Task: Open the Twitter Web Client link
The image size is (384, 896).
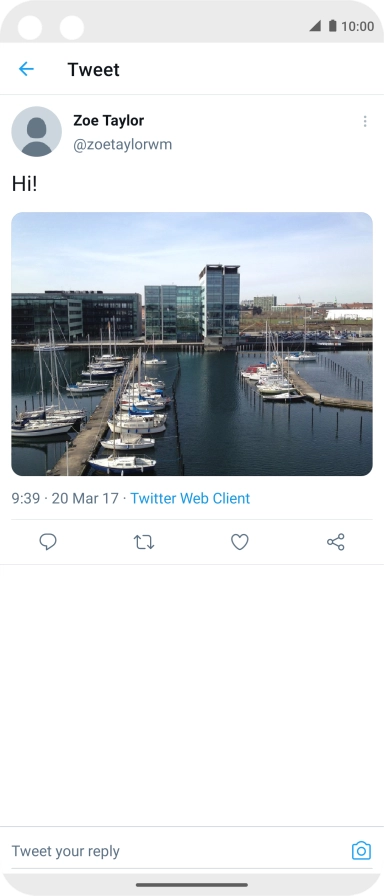Action: 190,498
